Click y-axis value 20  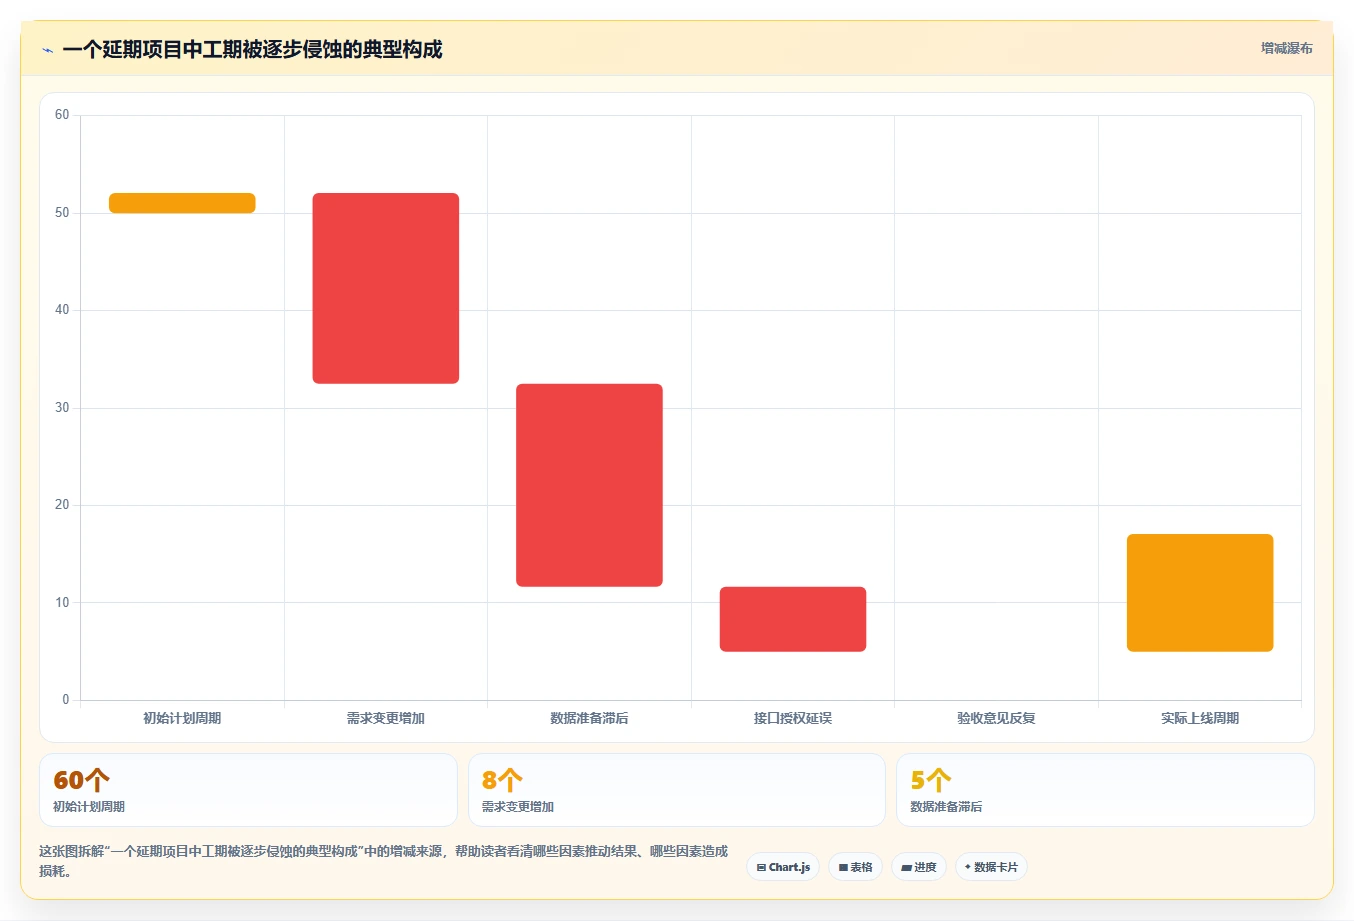(x=62, y=505)
